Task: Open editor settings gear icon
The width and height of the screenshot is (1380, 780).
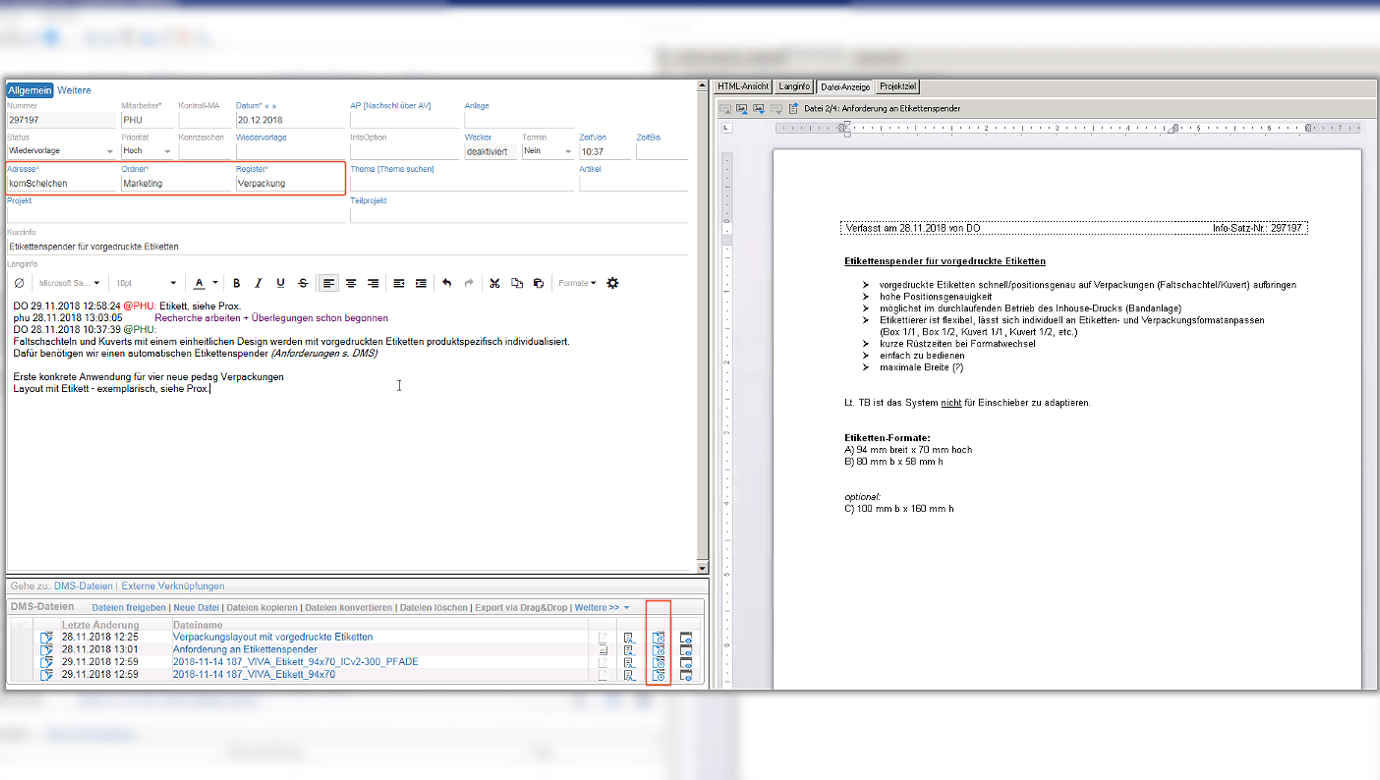Action: [613, 283]
